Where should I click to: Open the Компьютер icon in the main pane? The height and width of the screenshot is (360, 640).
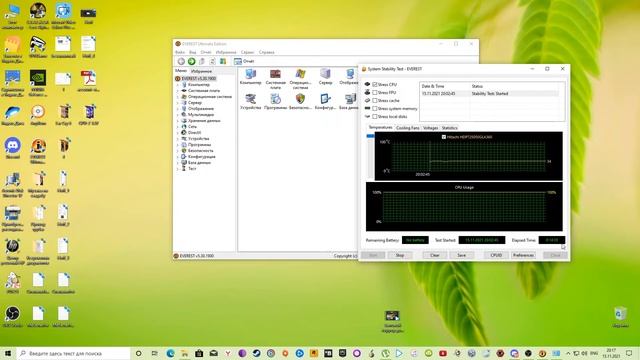(250, 76)
